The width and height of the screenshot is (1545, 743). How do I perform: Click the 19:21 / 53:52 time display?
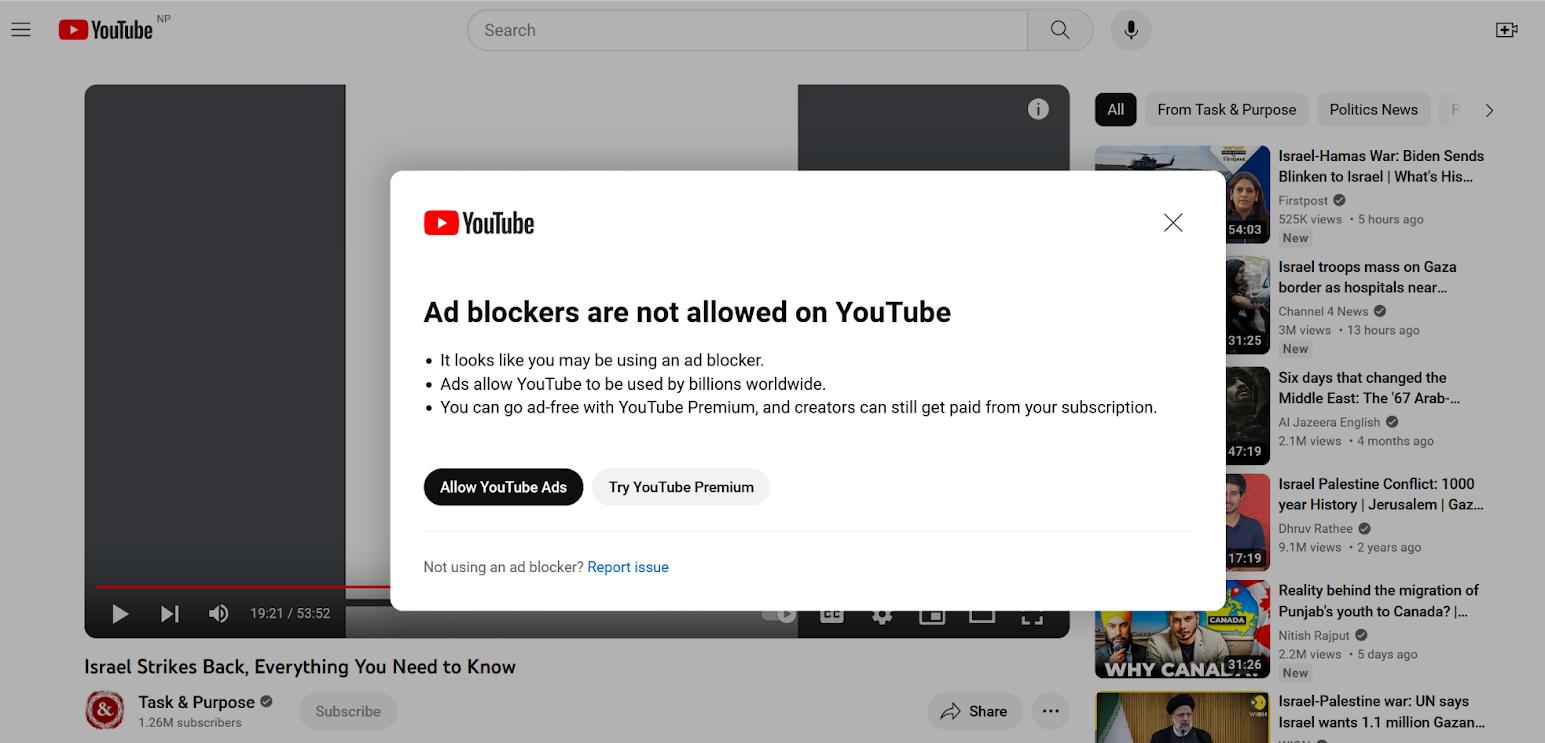tap(290, 614)
